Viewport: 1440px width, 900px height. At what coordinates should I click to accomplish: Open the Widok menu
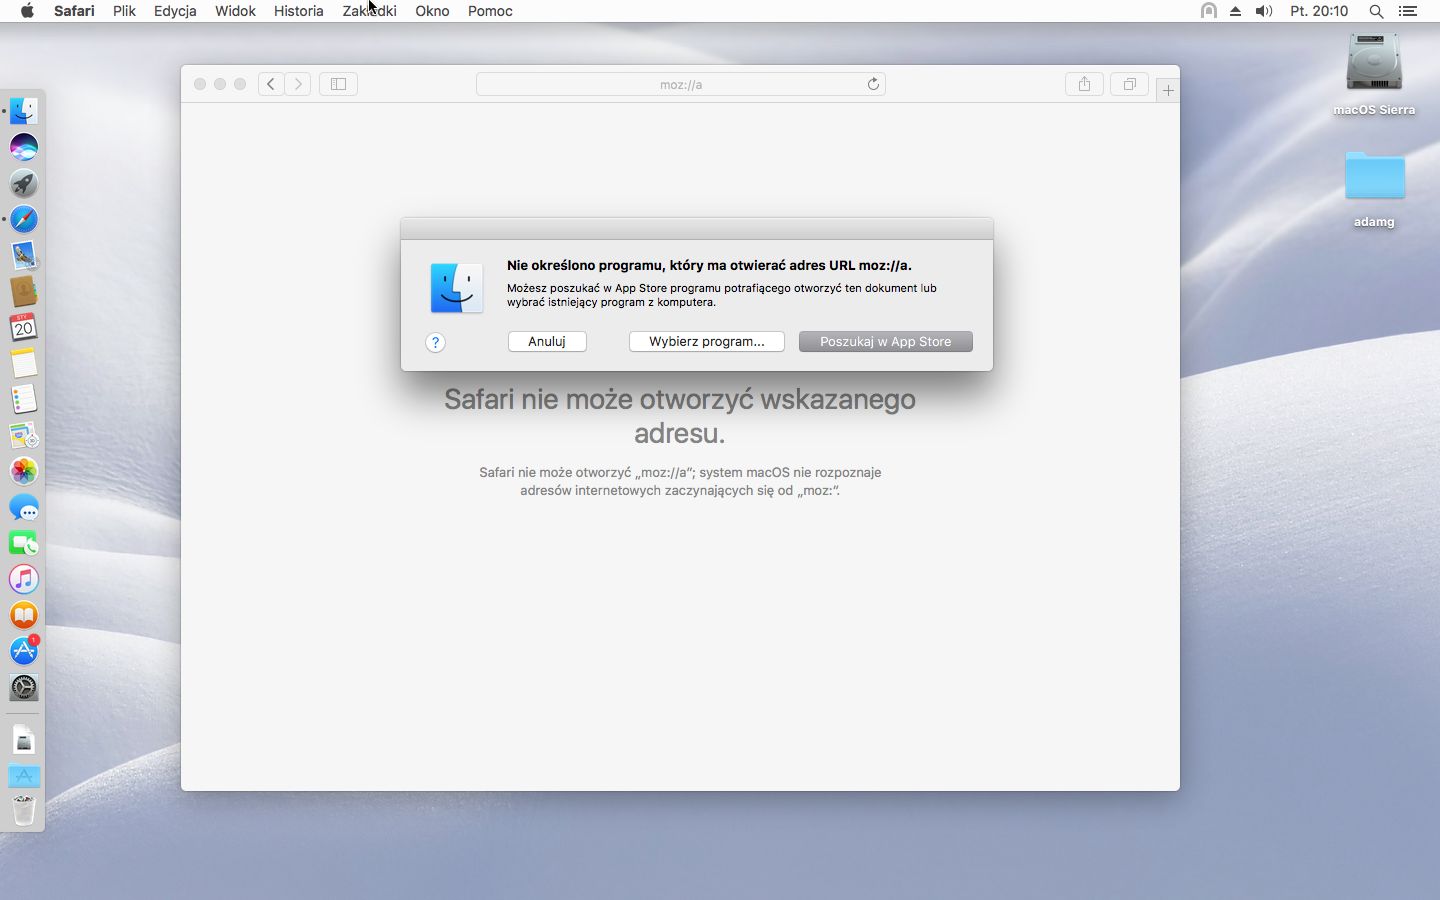point(235,11)
